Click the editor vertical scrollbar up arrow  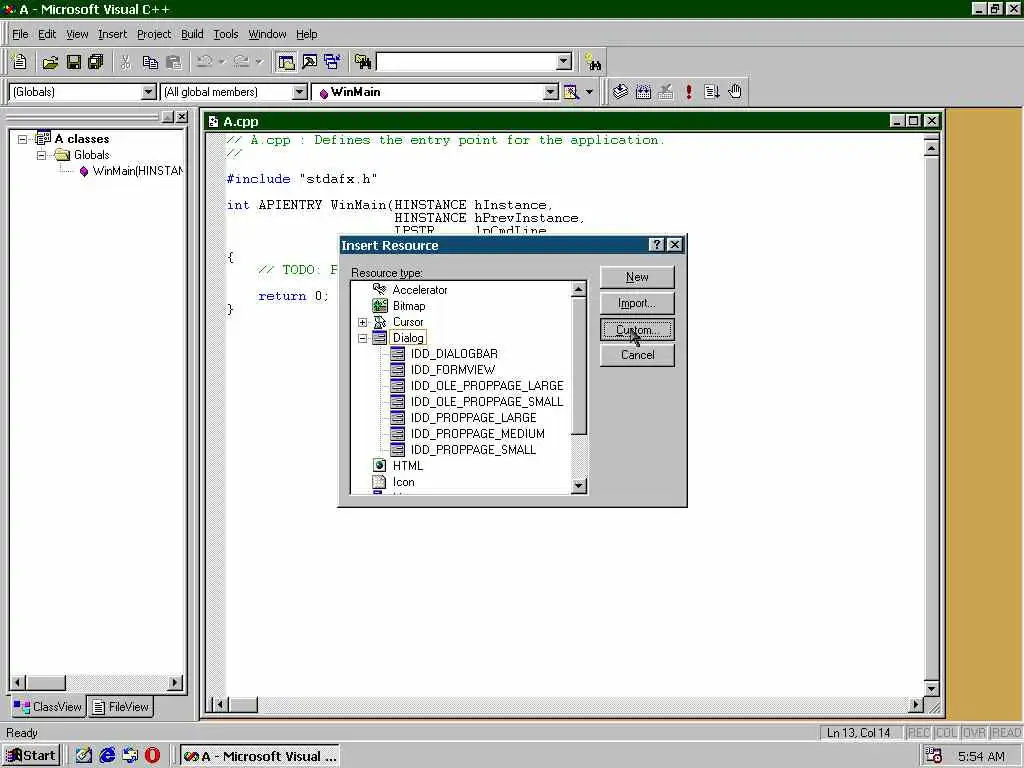[x=931, y=148]
